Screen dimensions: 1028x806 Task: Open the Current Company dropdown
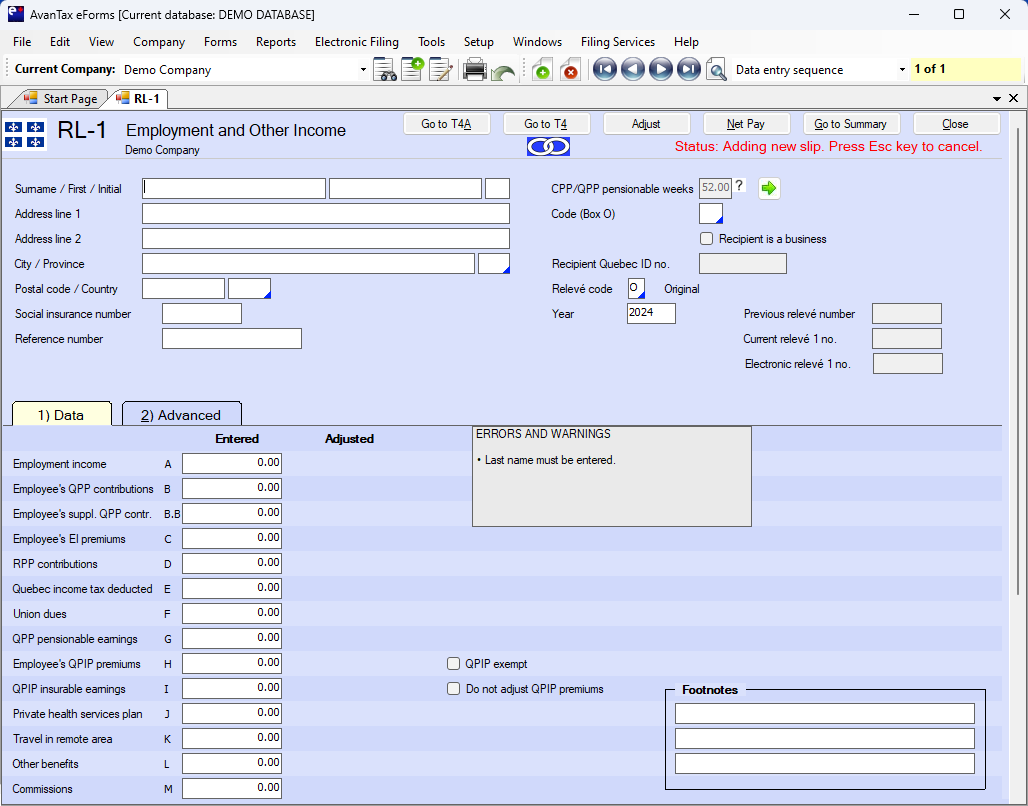click(x=363, y=70)
